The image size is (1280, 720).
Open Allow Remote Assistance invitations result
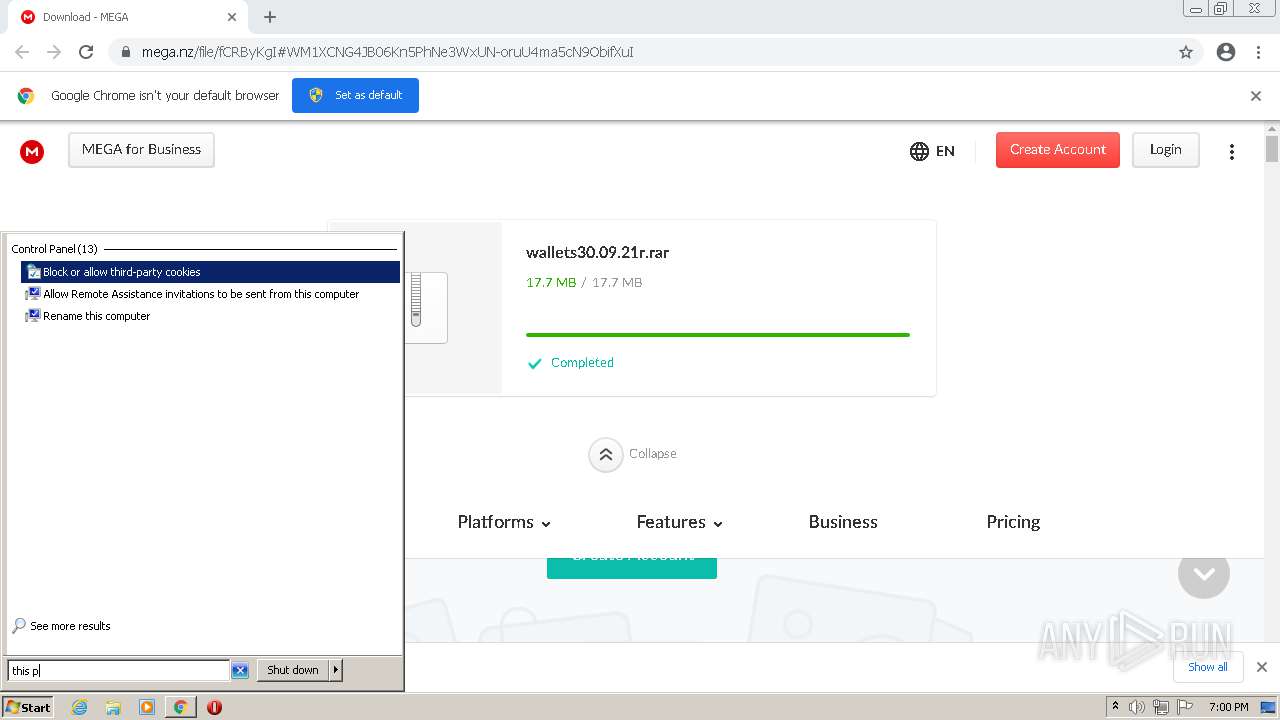coord(210,294)
